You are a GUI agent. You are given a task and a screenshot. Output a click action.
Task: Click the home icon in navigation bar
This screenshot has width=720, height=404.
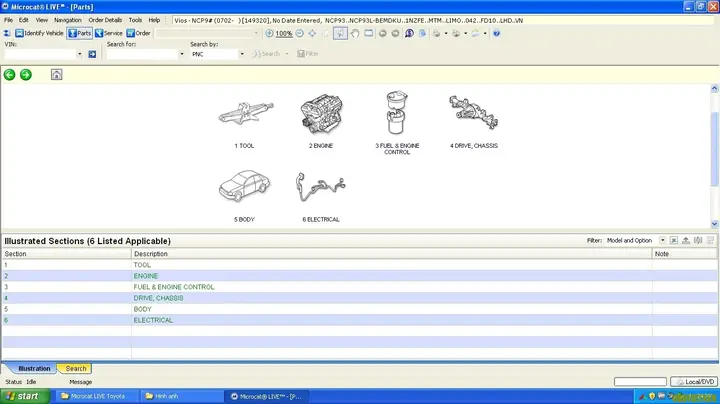tap(56, 74)
